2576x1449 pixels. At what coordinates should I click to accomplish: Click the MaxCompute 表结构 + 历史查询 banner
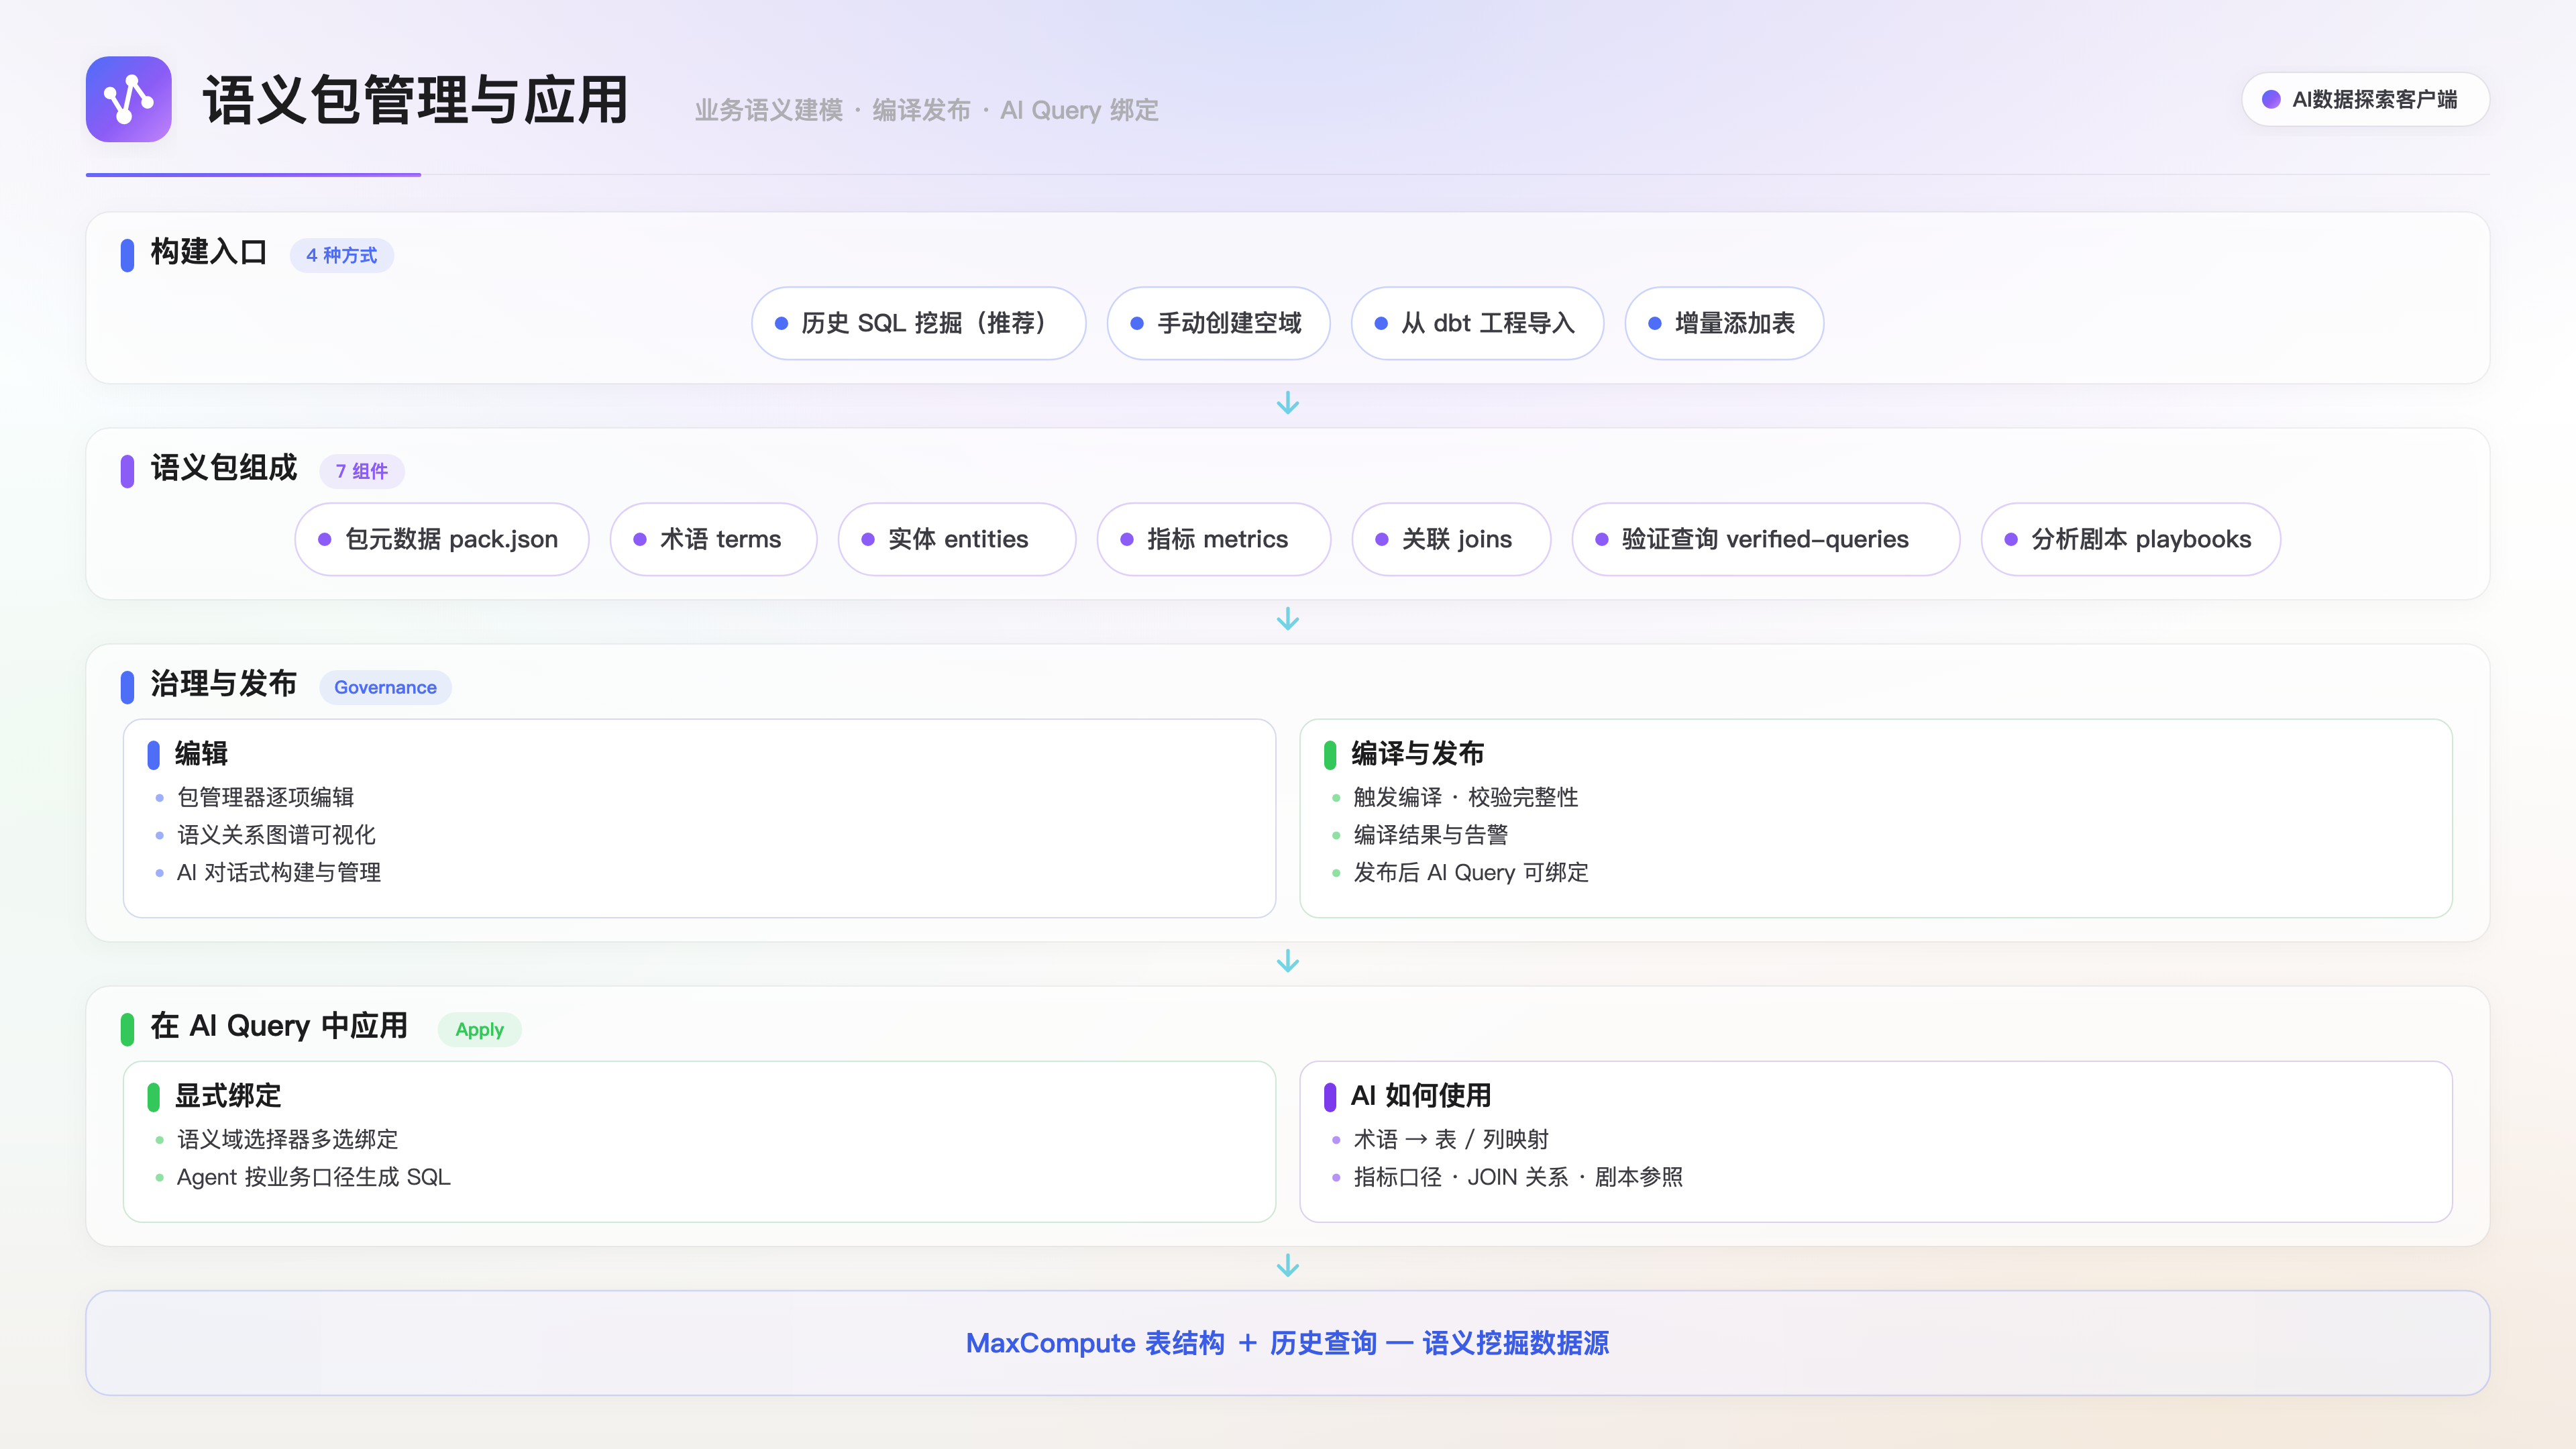click(x=1288, y=1343)
